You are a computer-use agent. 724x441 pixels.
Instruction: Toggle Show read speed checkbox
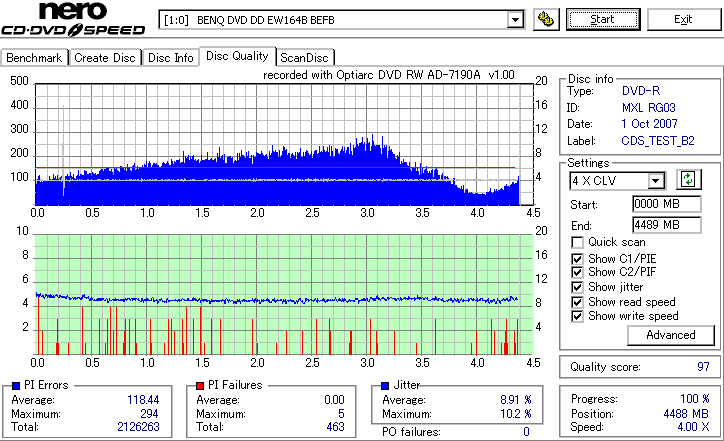pyautogui.click(x=577, y=302)
